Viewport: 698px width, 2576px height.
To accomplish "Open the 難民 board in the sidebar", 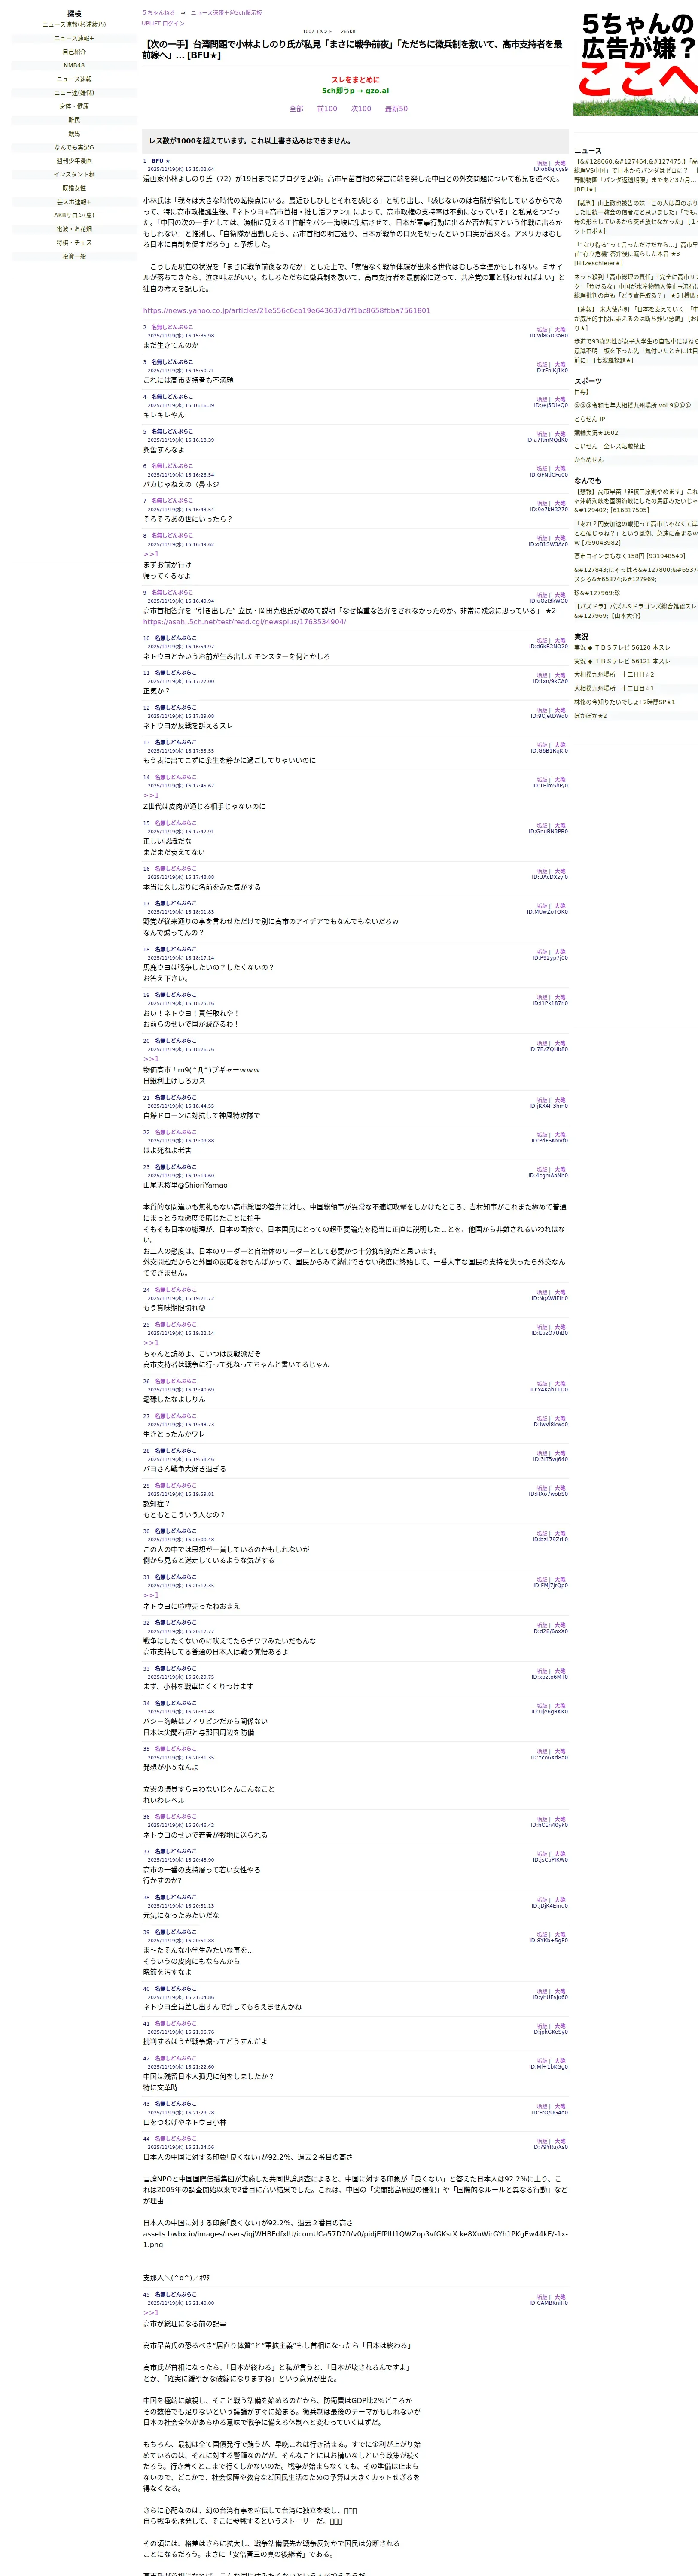I will pos(74,120).
